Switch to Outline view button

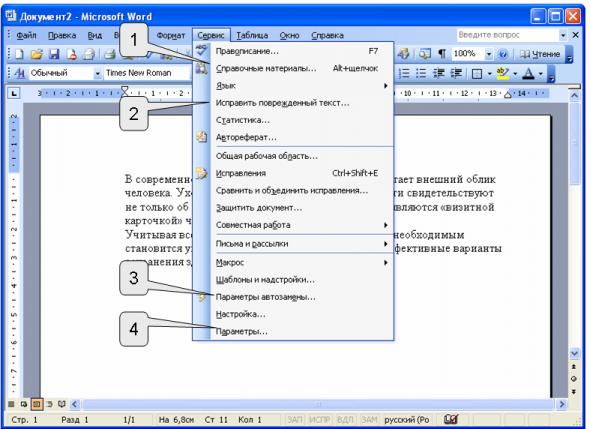49,404
